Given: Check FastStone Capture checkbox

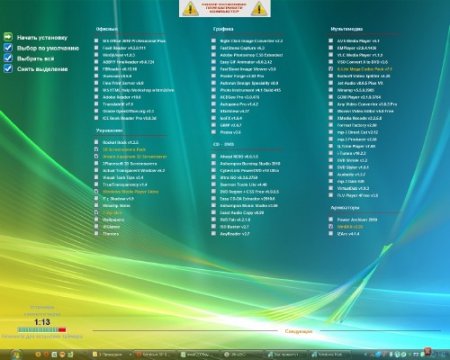Looking at the screenshot, I should point(214,48).
